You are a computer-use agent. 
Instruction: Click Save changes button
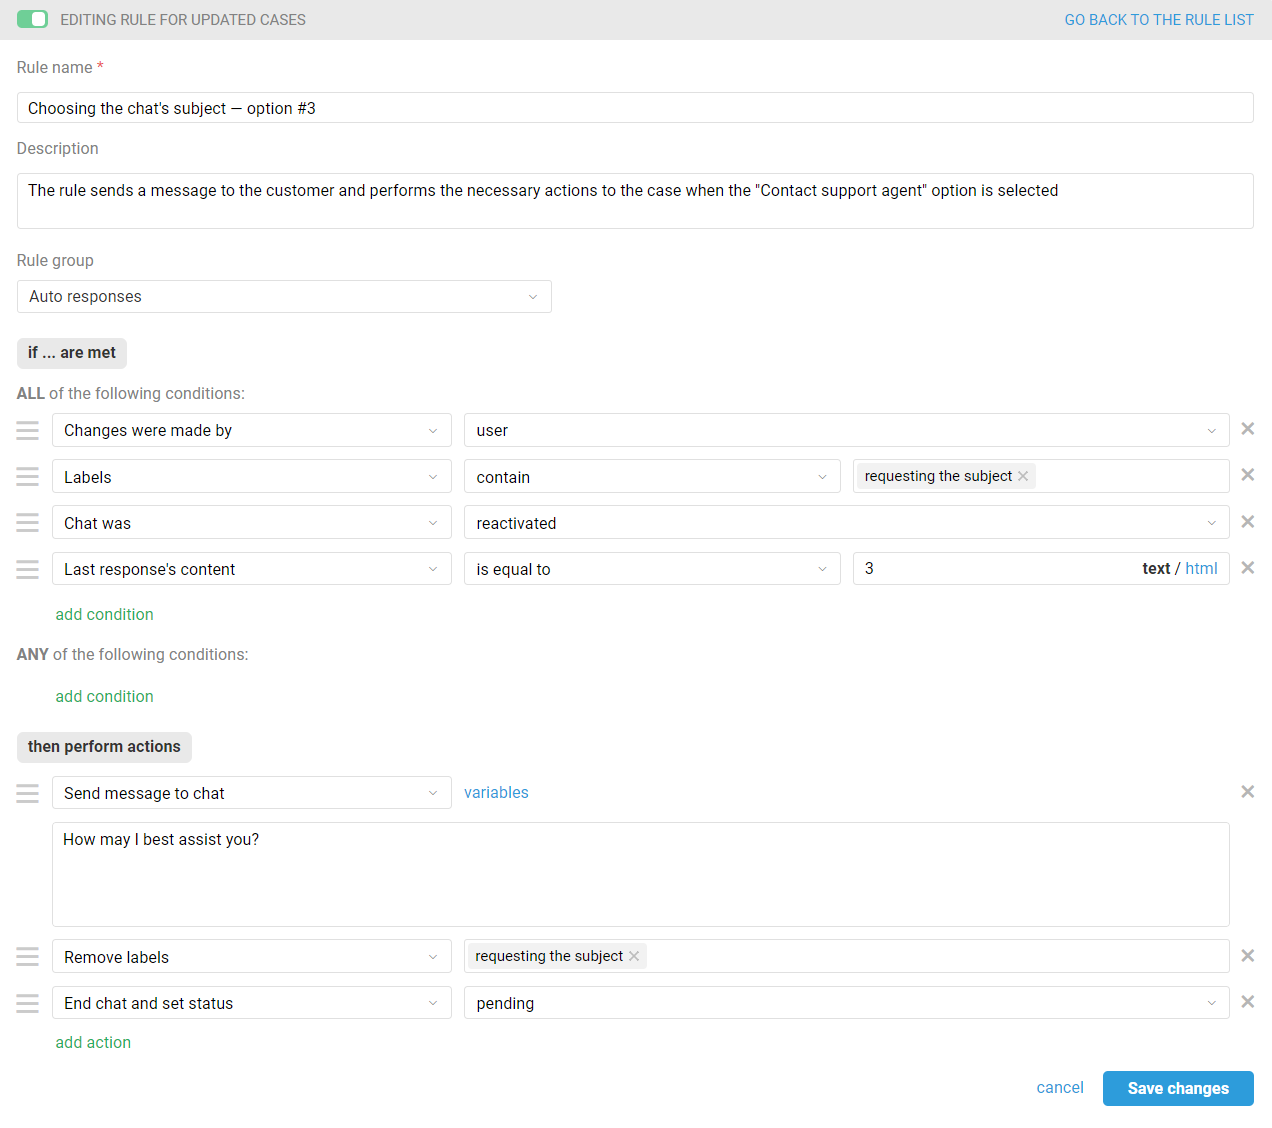pos(1177,1088)
